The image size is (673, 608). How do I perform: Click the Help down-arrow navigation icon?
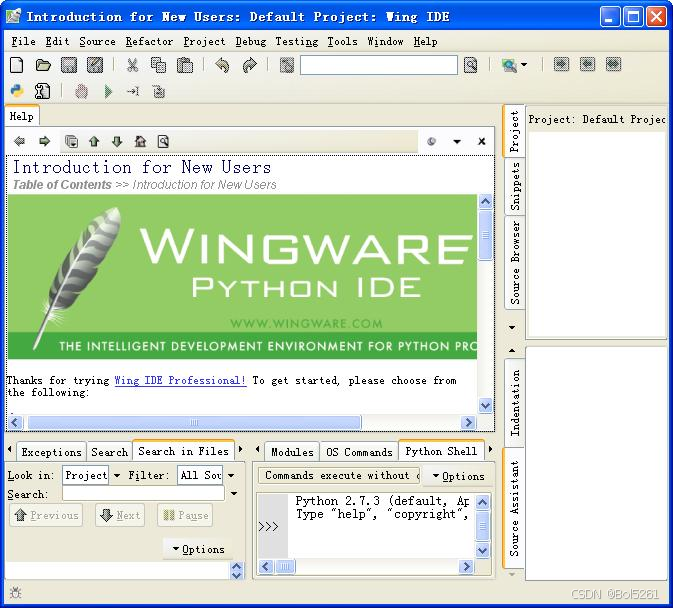[117, 141]
